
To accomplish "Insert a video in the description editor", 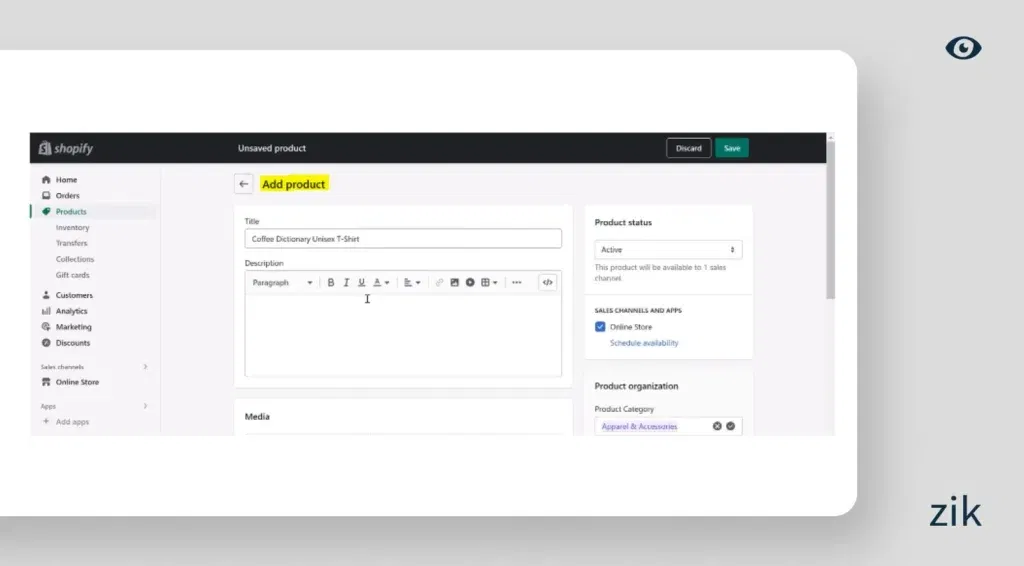I will coord(469,283).
